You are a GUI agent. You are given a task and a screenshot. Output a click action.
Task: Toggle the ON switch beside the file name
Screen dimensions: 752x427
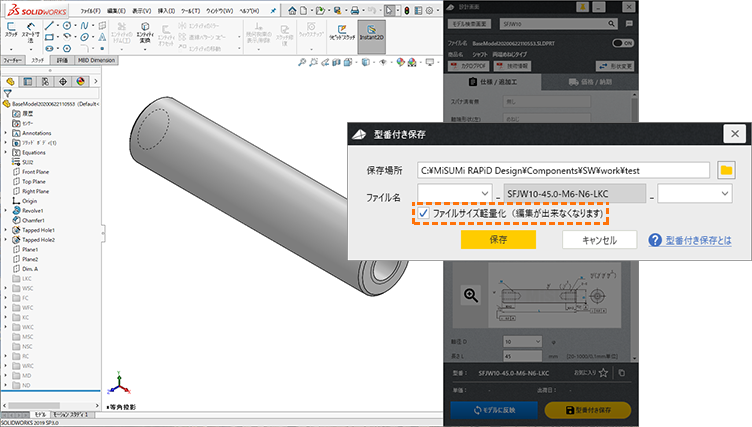click(623, 43)
